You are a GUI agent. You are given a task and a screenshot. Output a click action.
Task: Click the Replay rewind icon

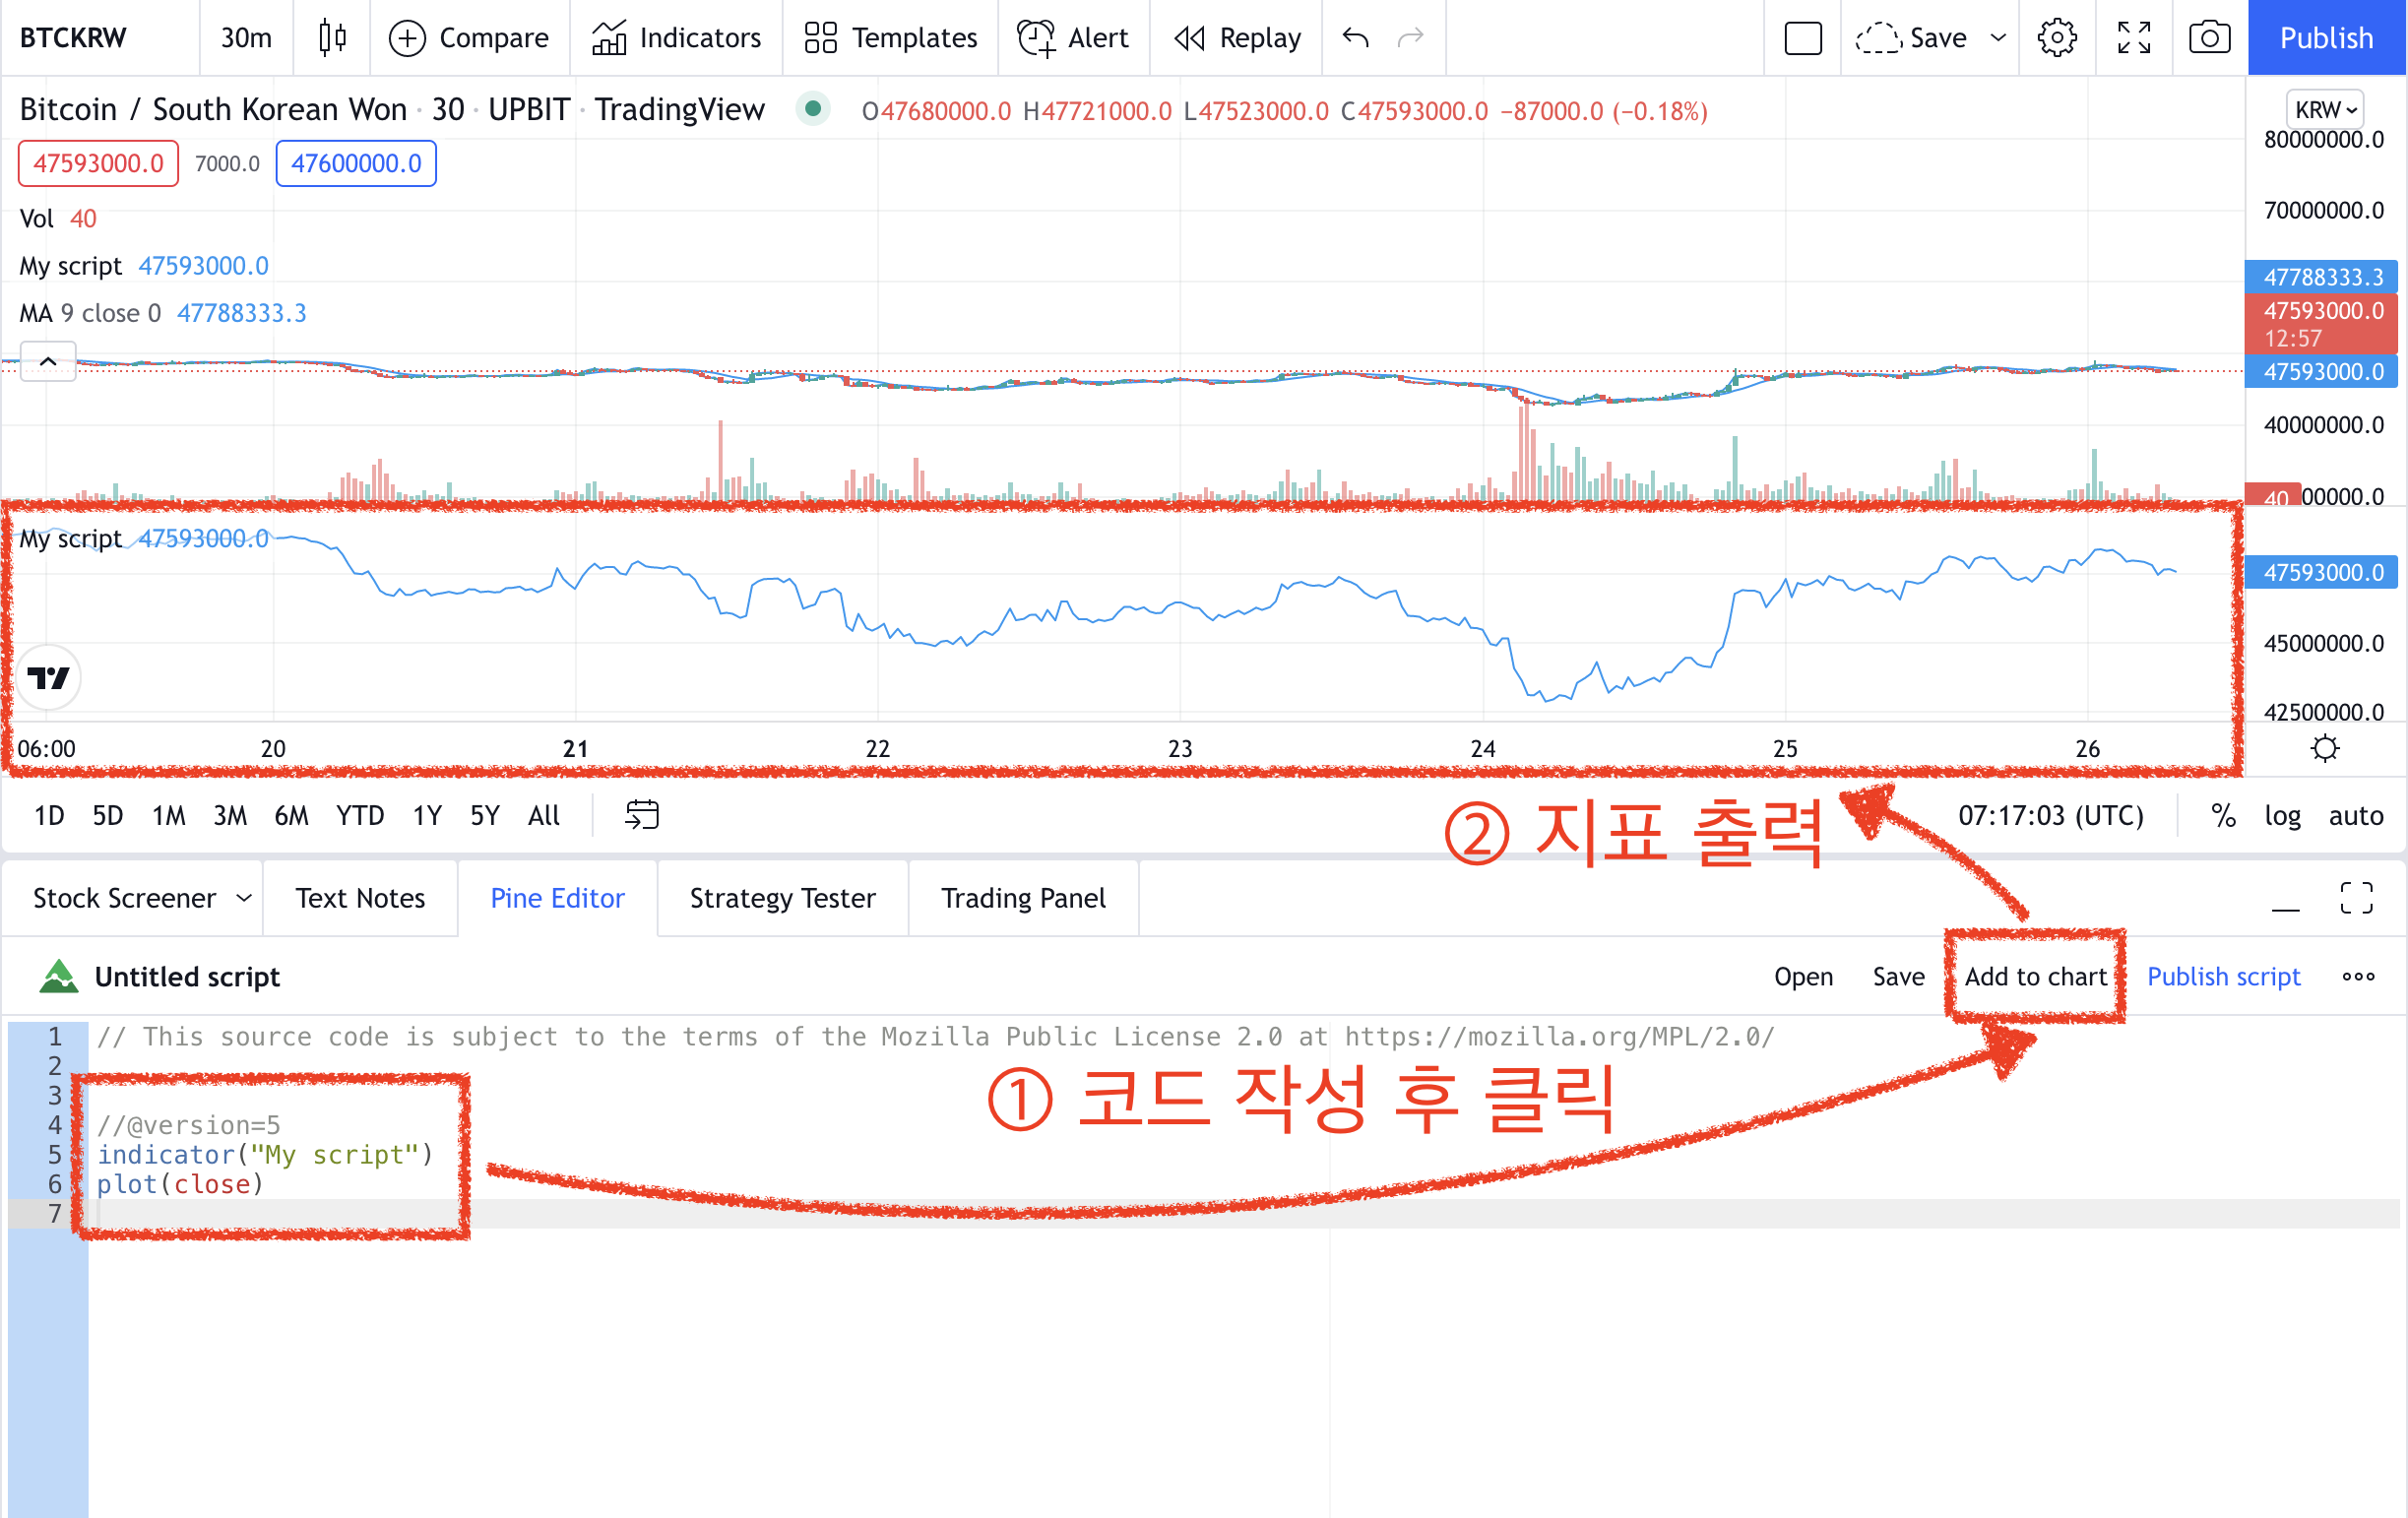(x=1189, y=38)
